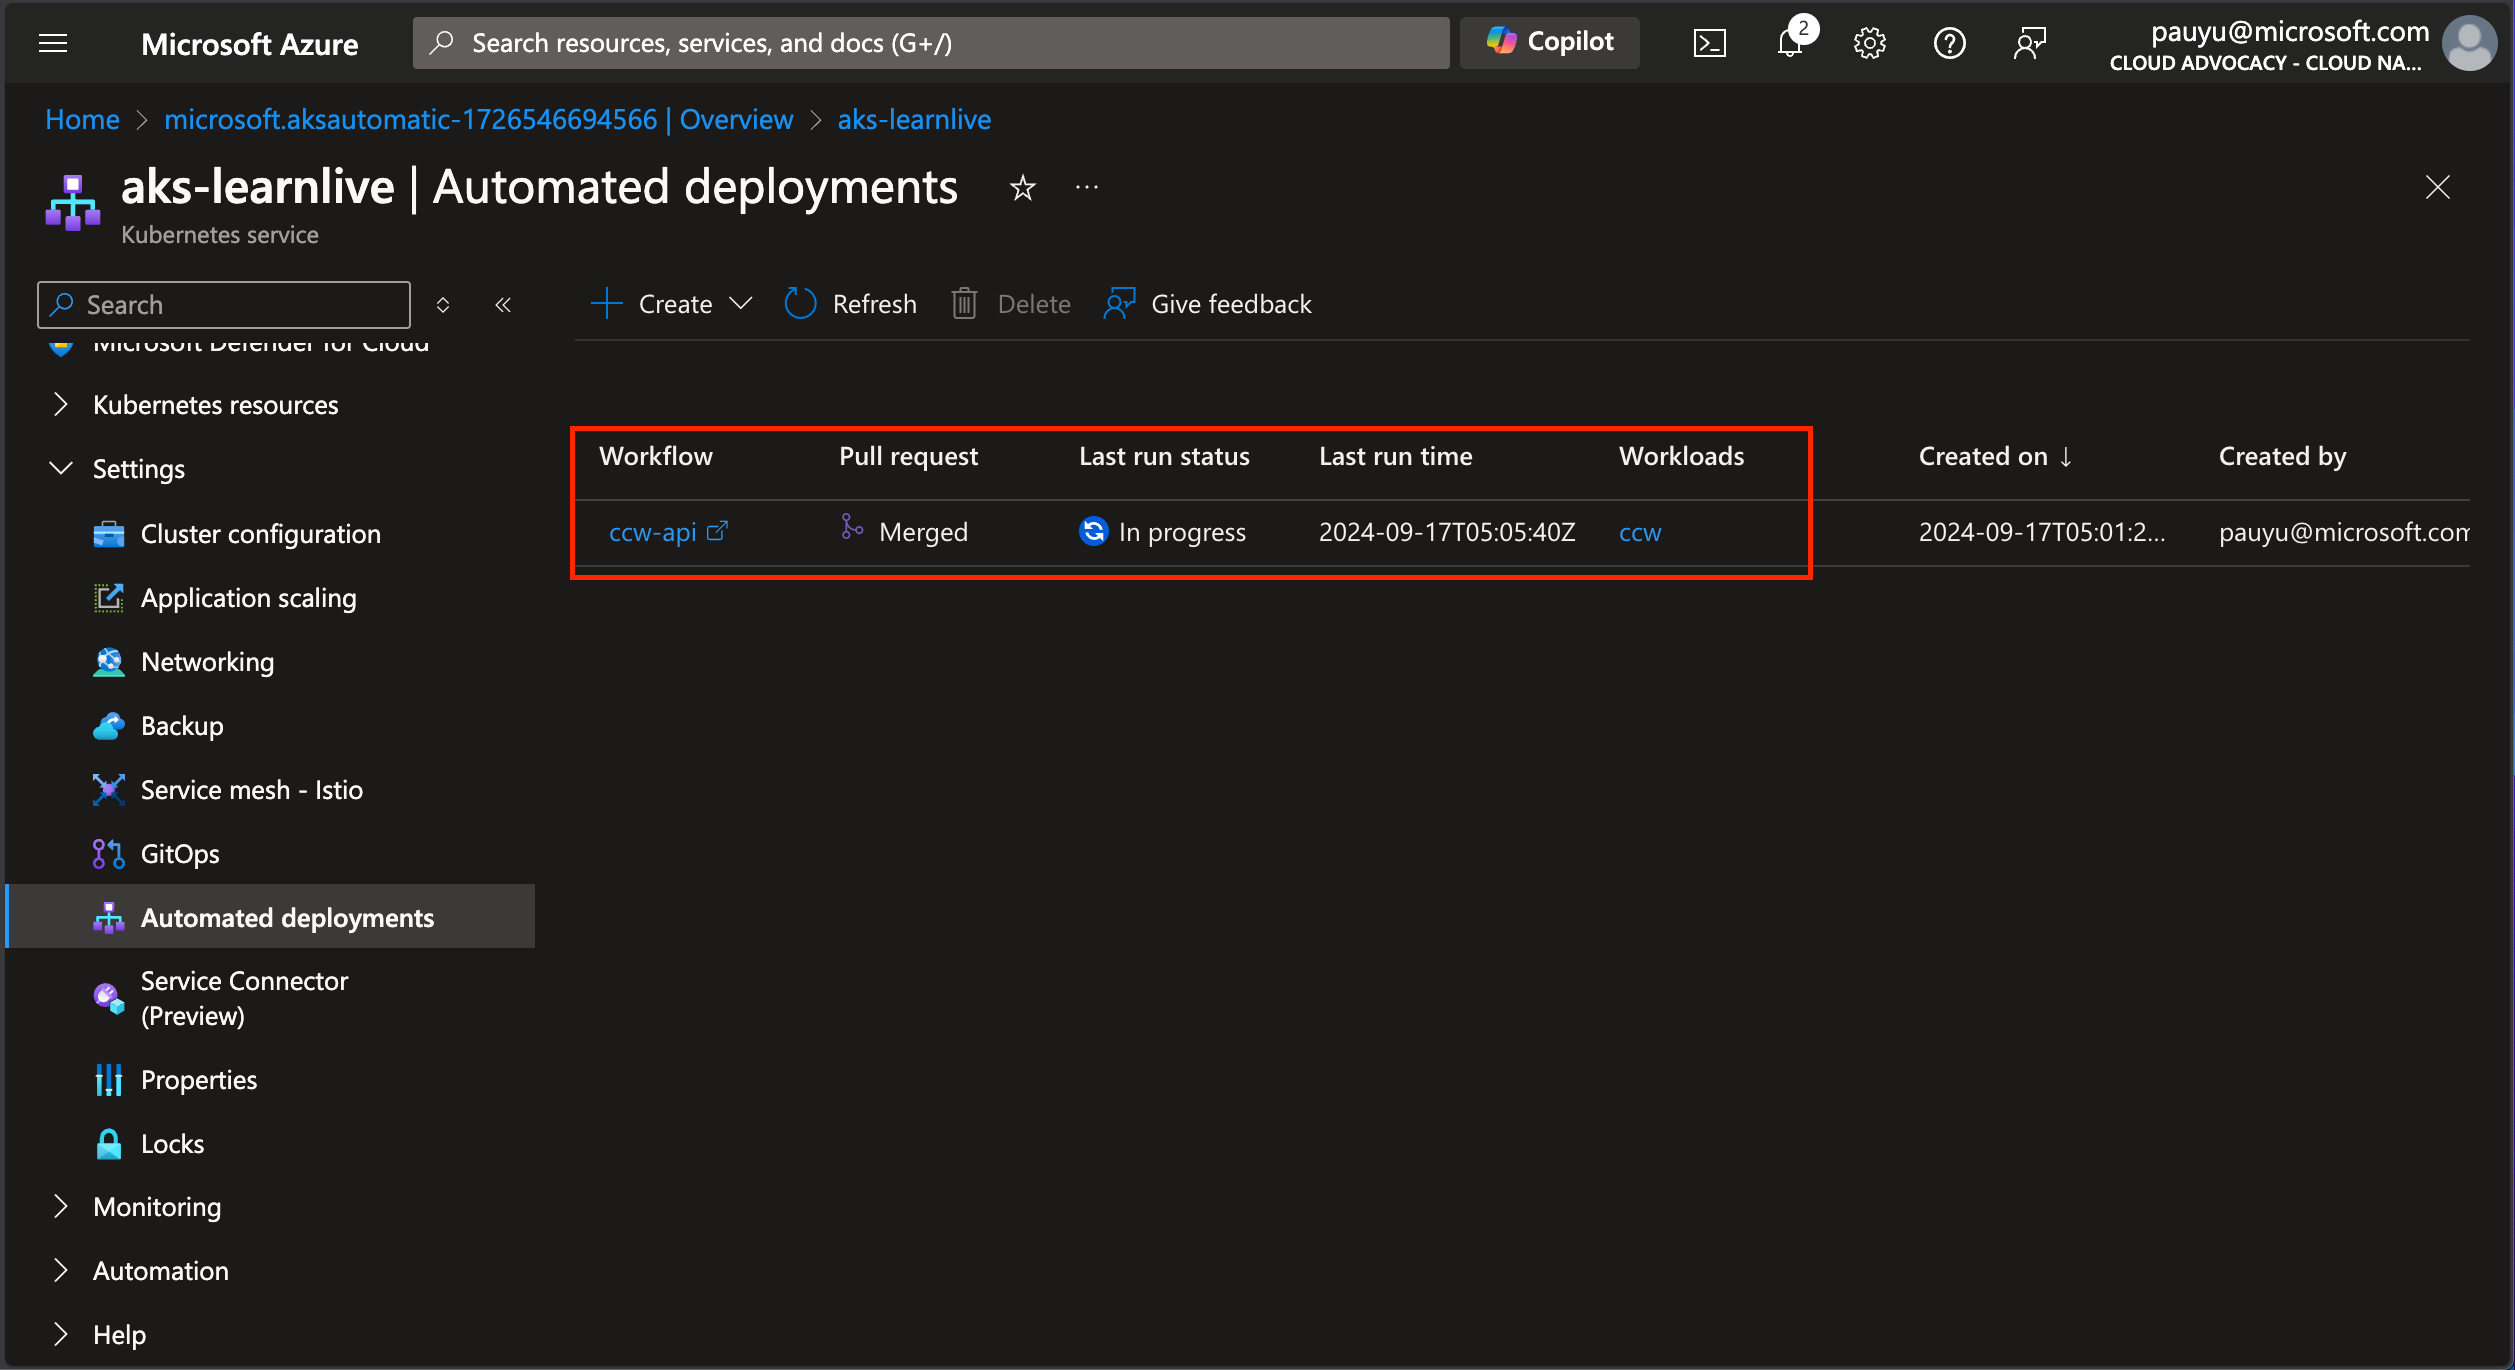Click the Last run time header

(1395, 457)
